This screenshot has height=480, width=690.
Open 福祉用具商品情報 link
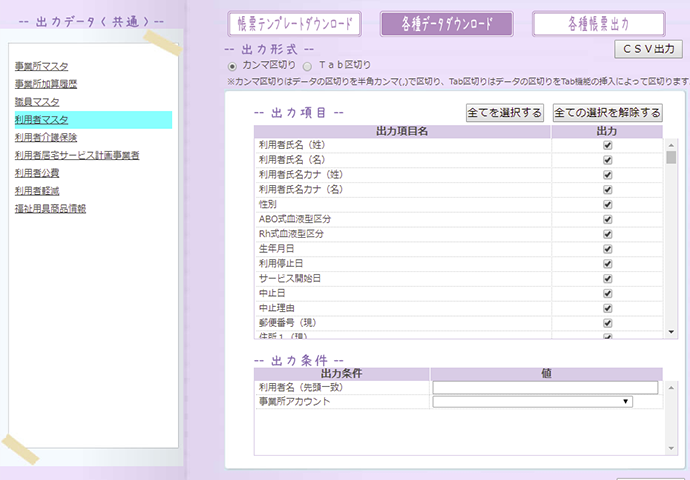(50, 209)
